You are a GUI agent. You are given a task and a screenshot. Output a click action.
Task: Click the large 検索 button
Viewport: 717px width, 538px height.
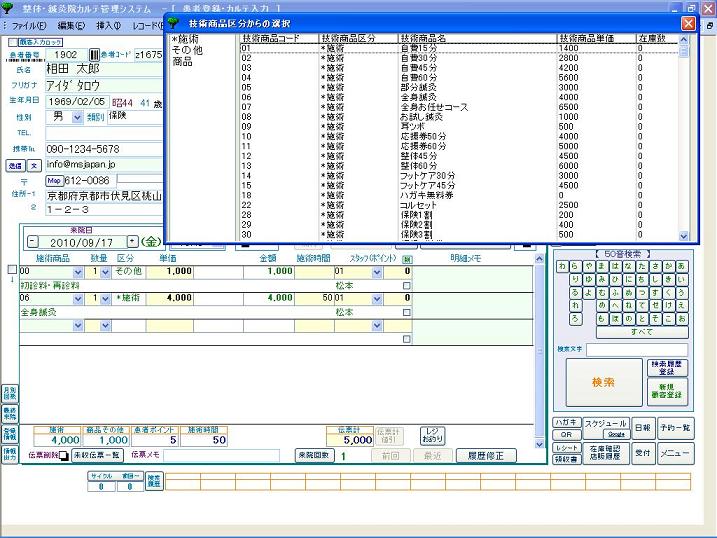604,382
